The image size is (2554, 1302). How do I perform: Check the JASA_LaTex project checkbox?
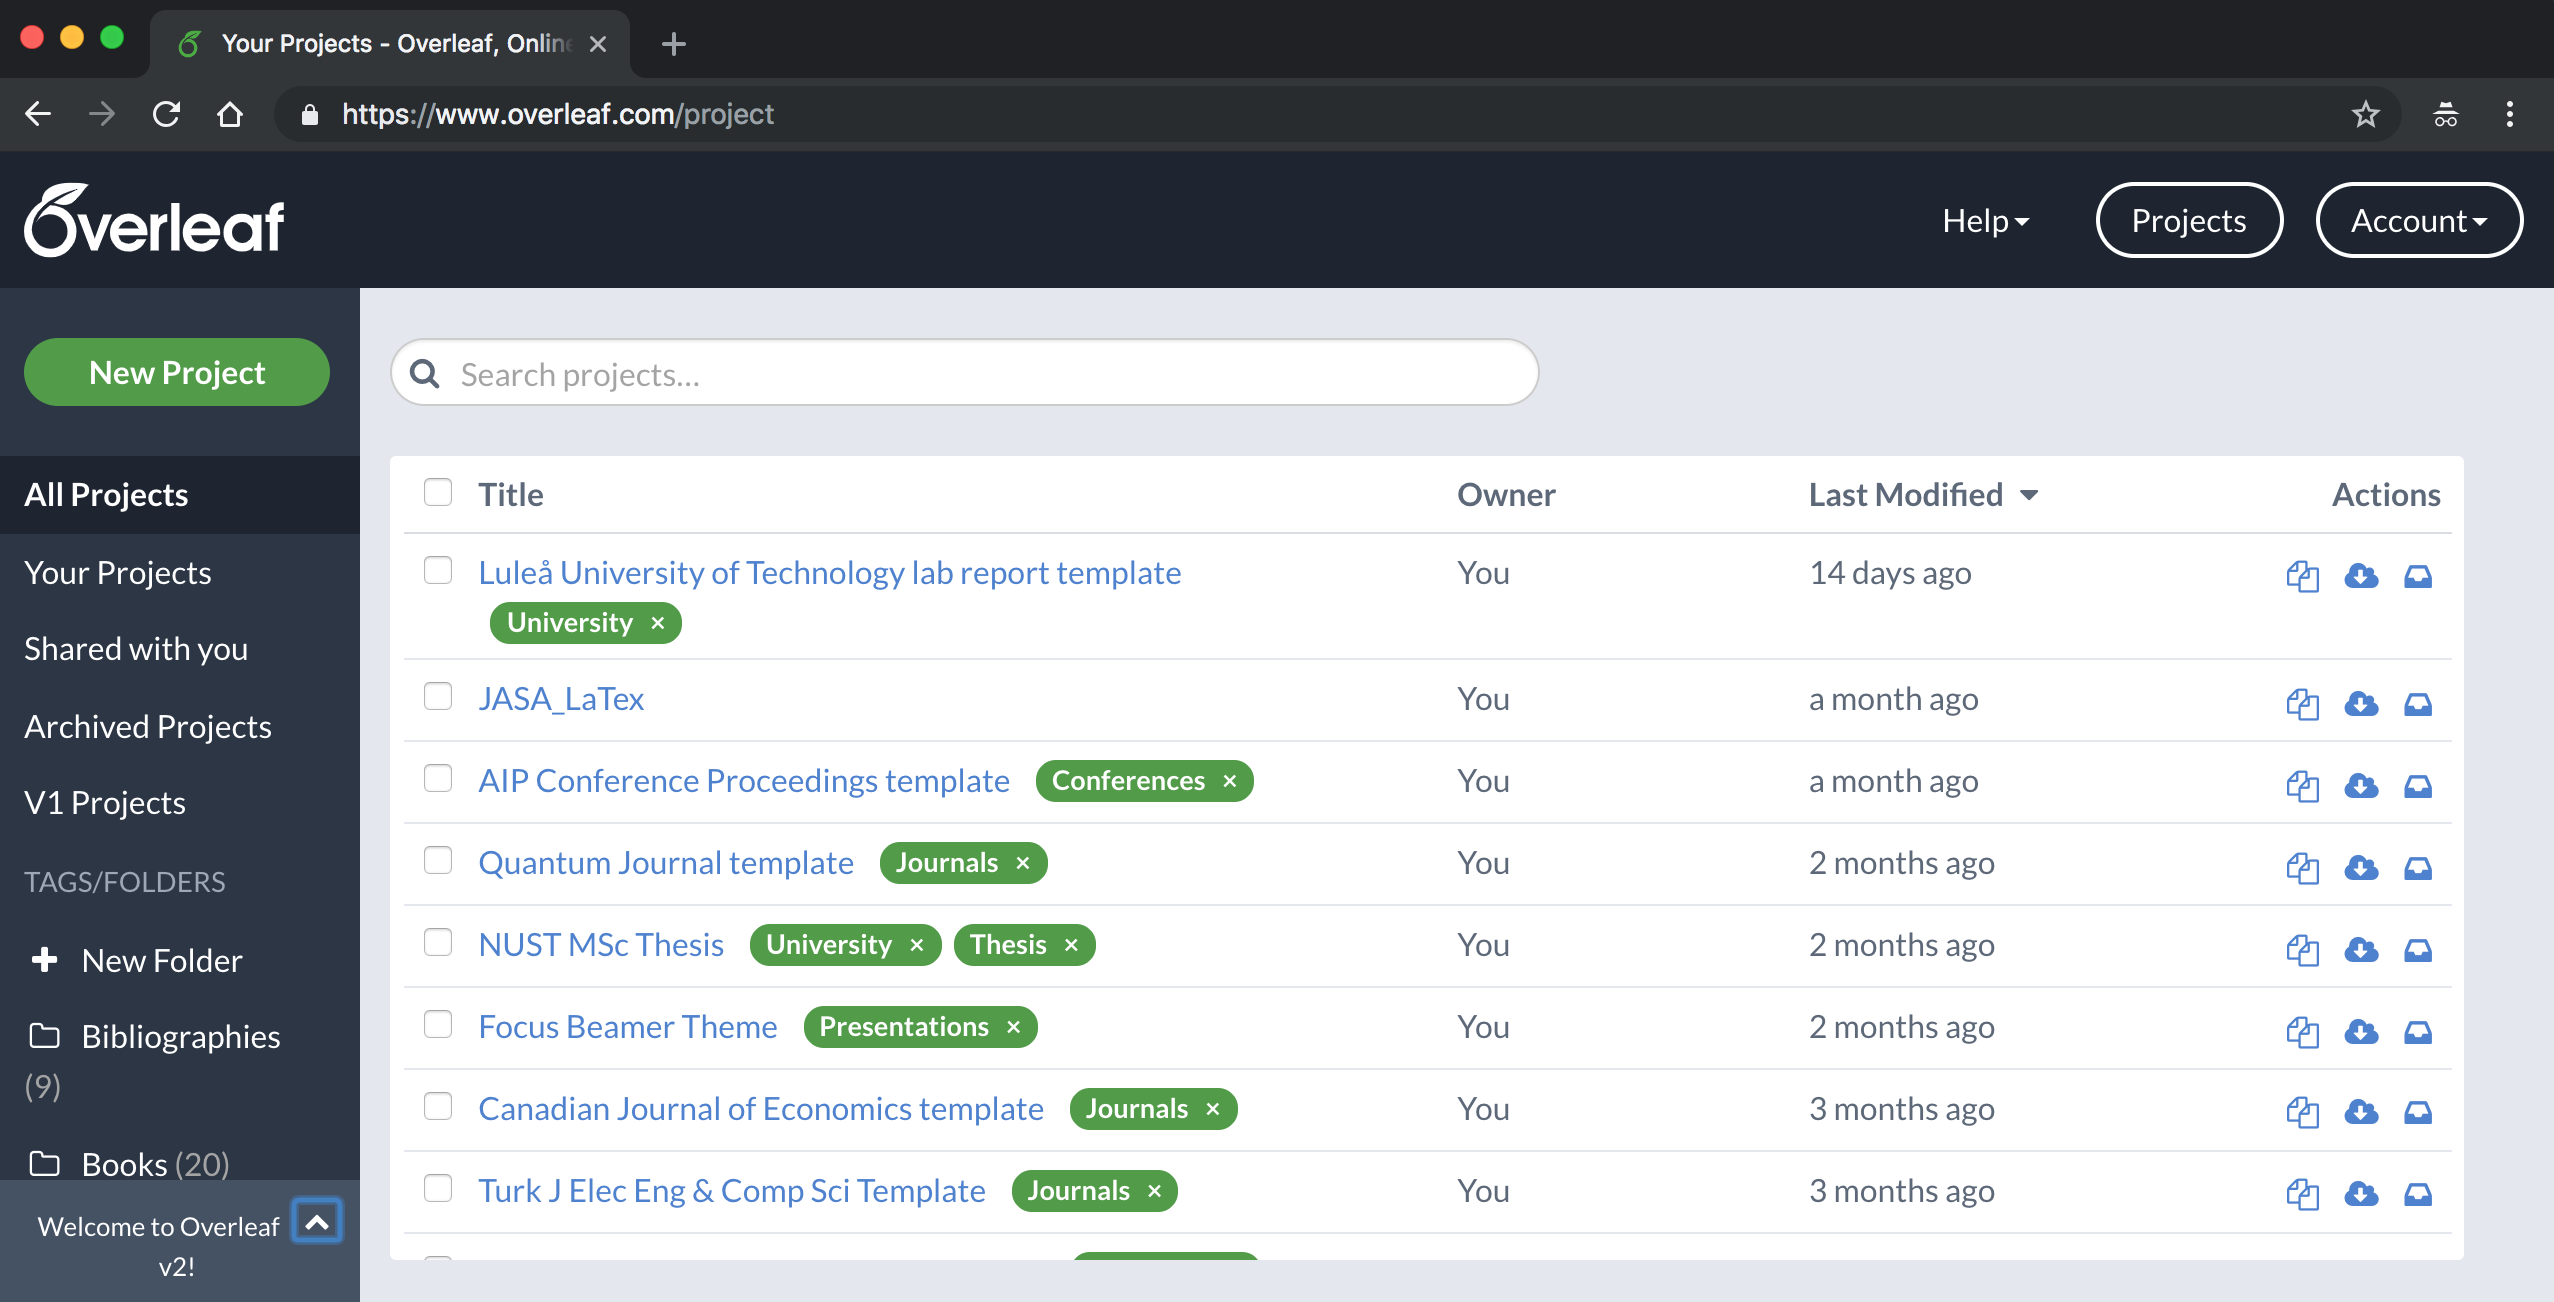tap(438, 696)
